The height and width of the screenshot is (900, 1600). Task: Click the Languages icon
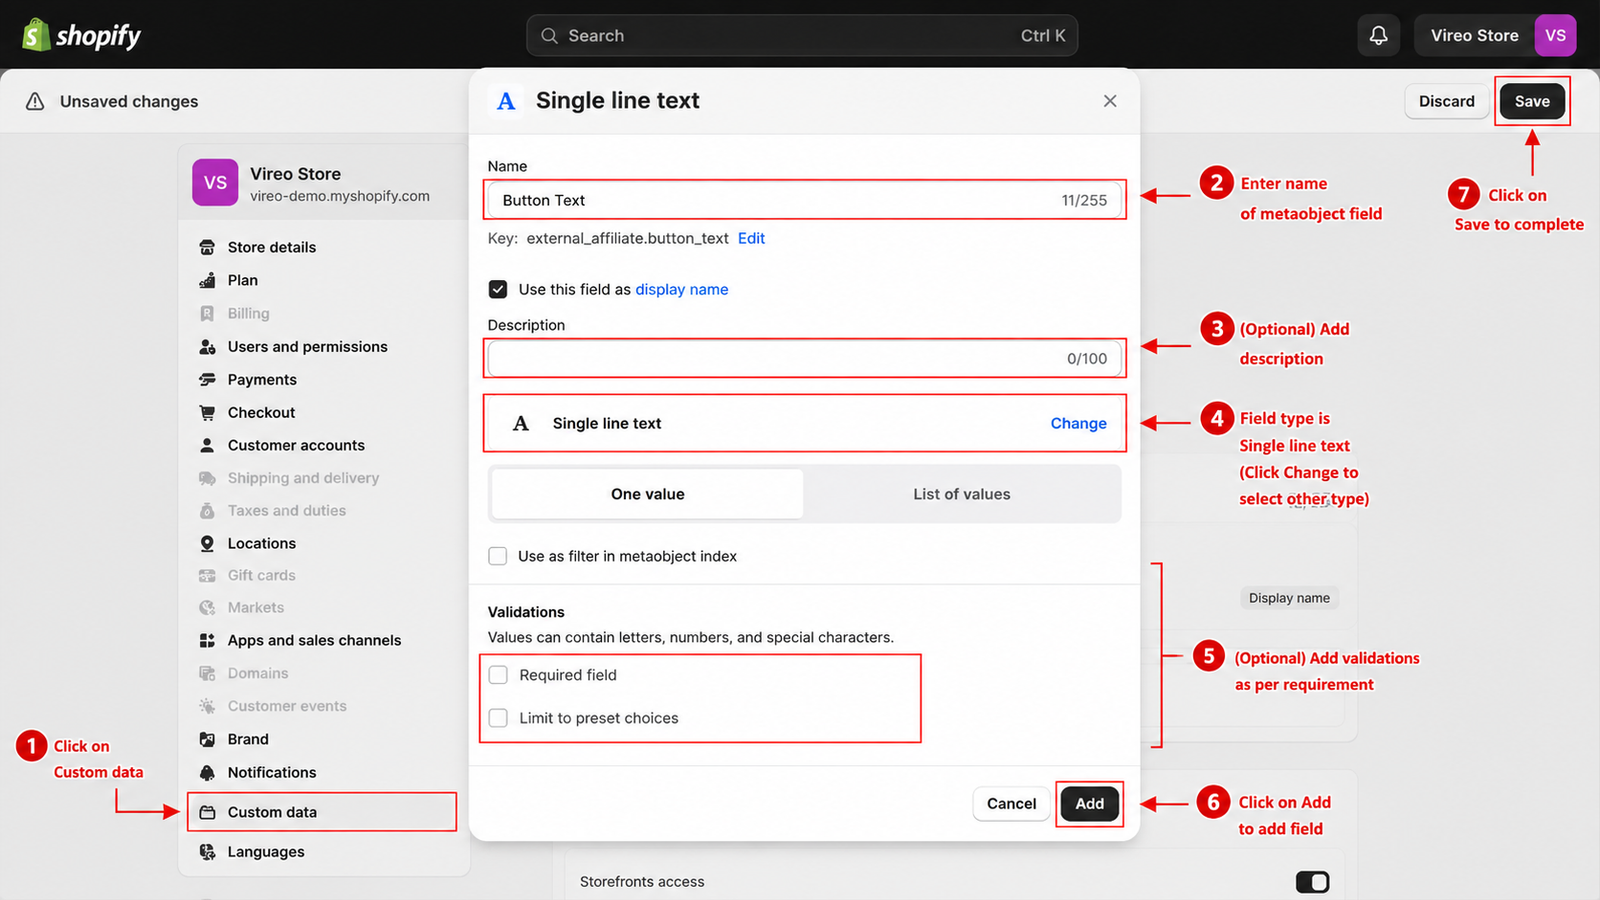tap(207, 852)
